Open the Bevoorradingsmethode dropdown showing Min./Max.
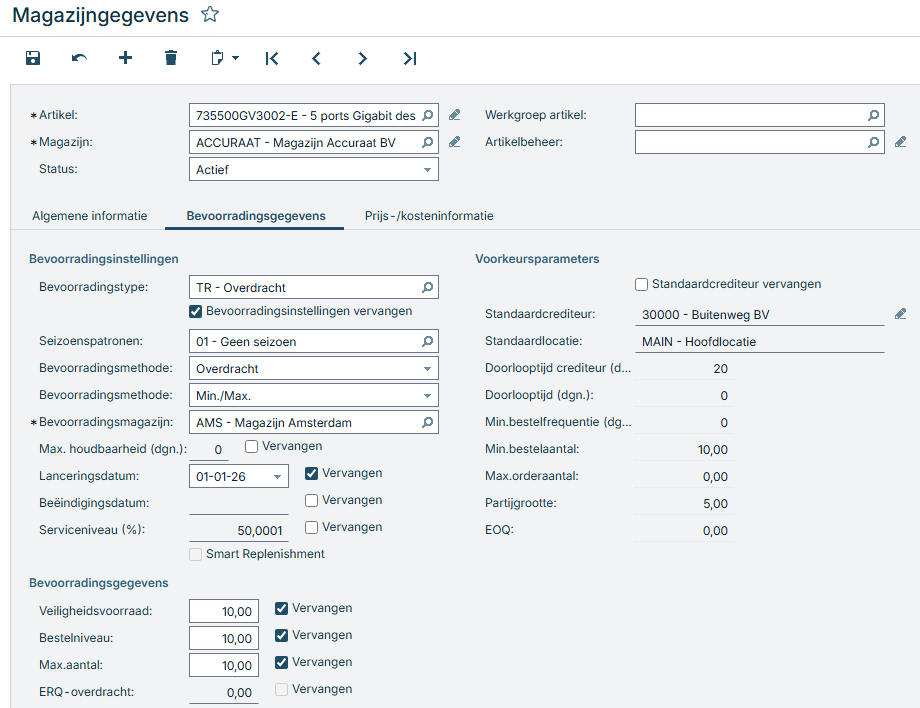Viewport: 920px width, 708px height. coord(427,395)
